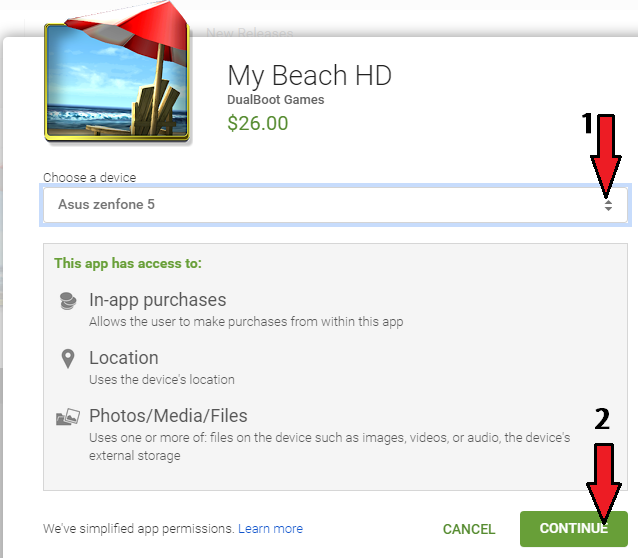Viewport: 638px width, 558px height.
Task: Click the In-app purchases description text
Action: click(x=245, y=322)
